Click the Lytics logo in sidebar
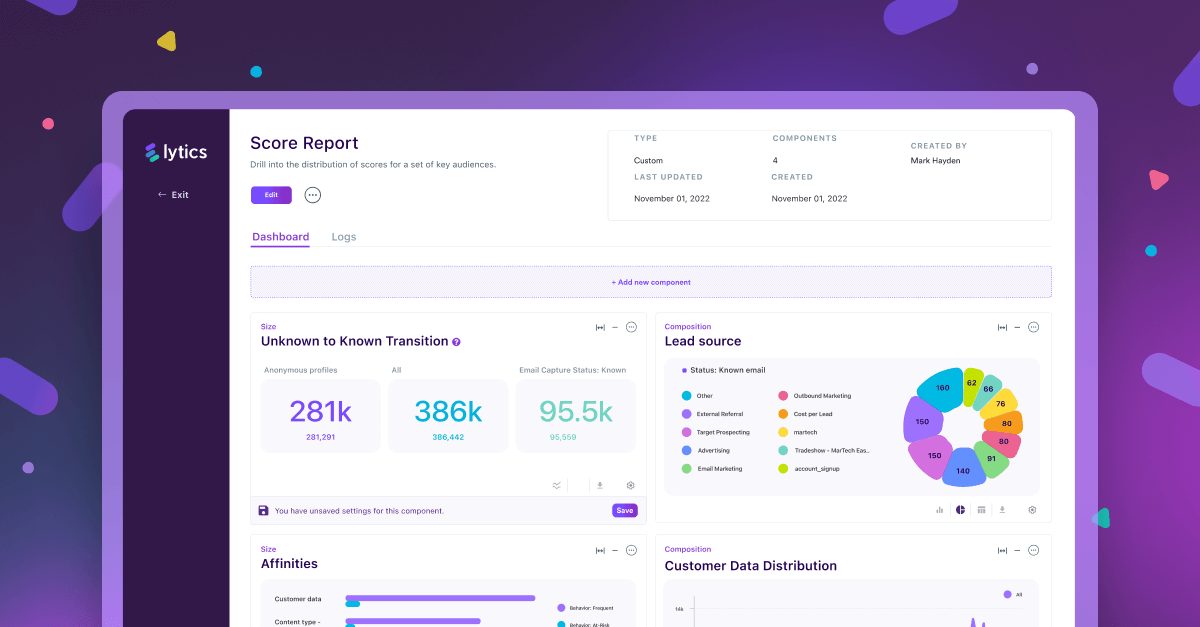Viewport: 1200px width, 627px height. 176,152
